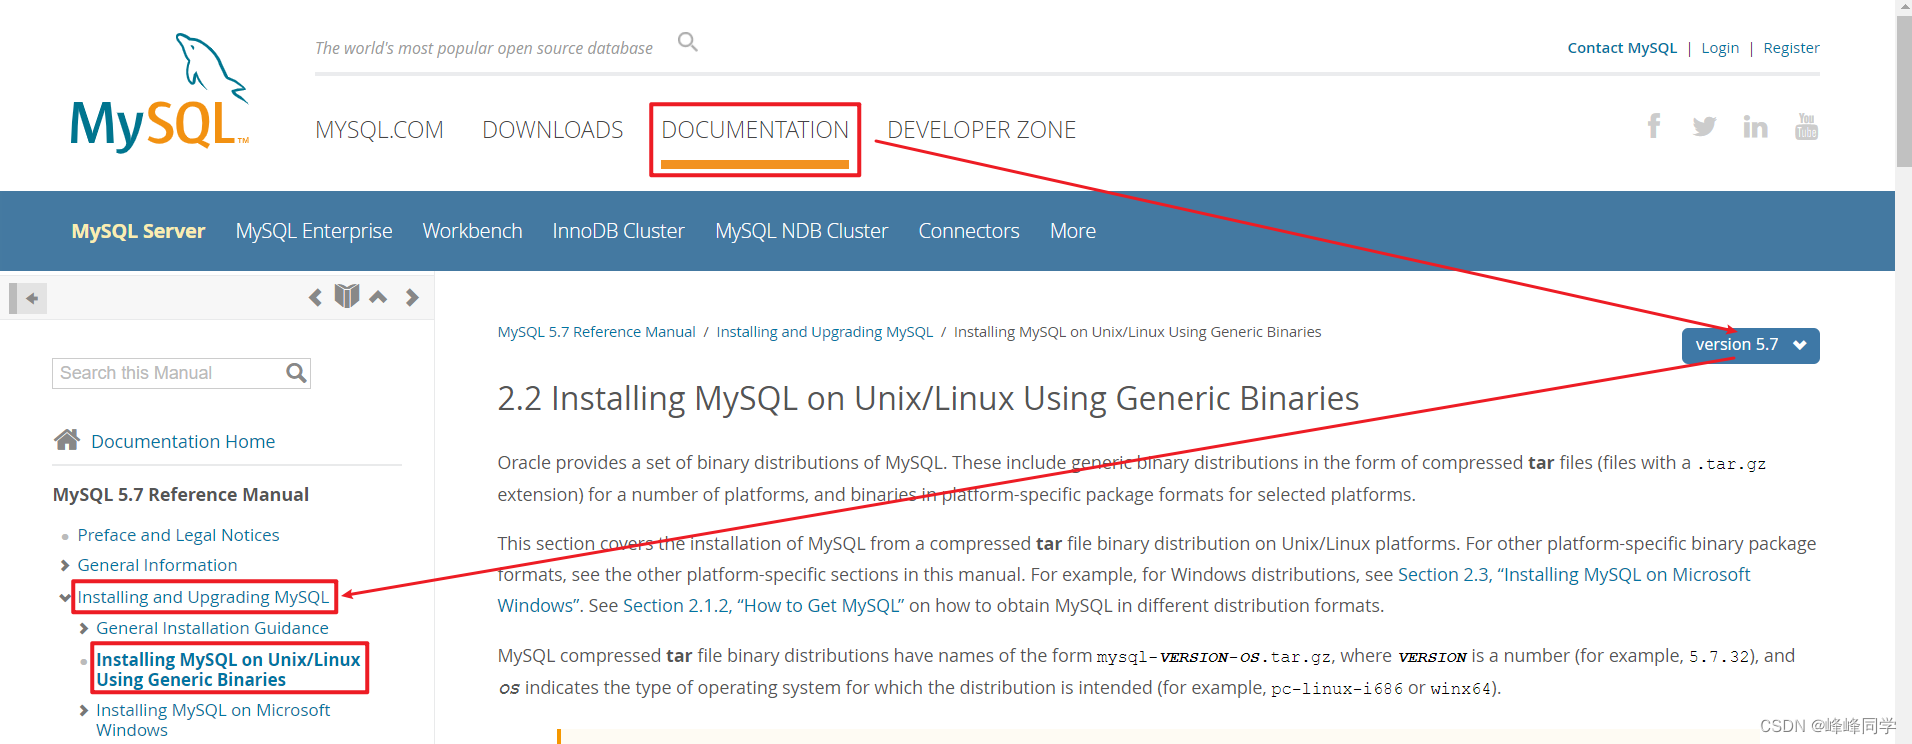1912x744 pixels.
Task: Open the MySQL YouTube icon
Action: coord(1806,126)
